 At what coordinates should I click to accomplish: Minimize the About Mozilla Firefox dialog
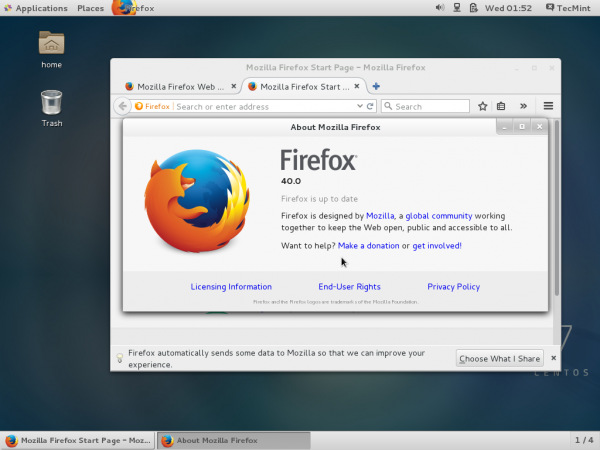[505, 127]
